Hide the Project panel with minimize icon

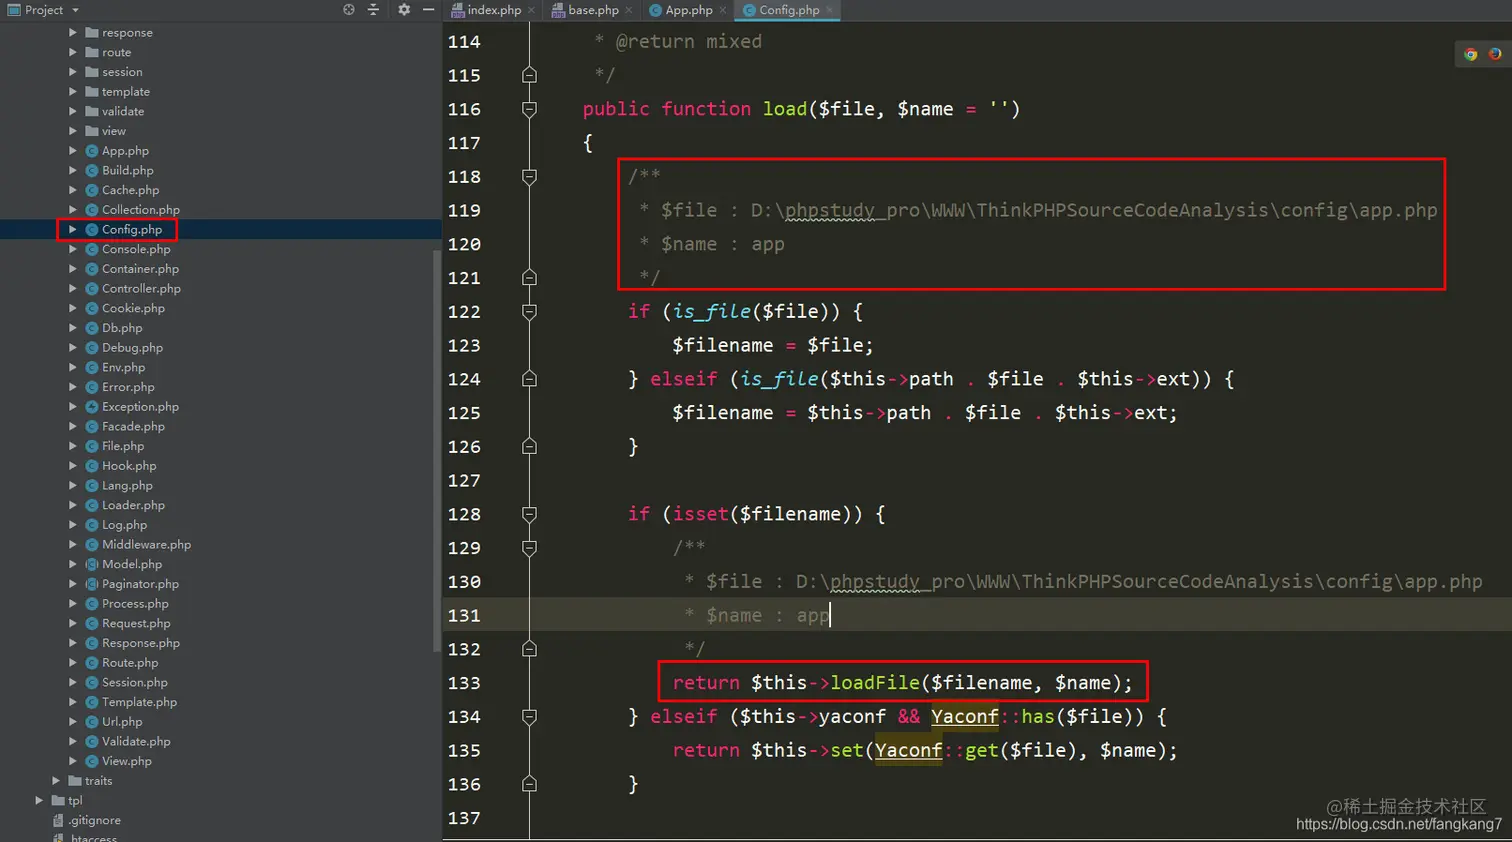tap(428, 10)
